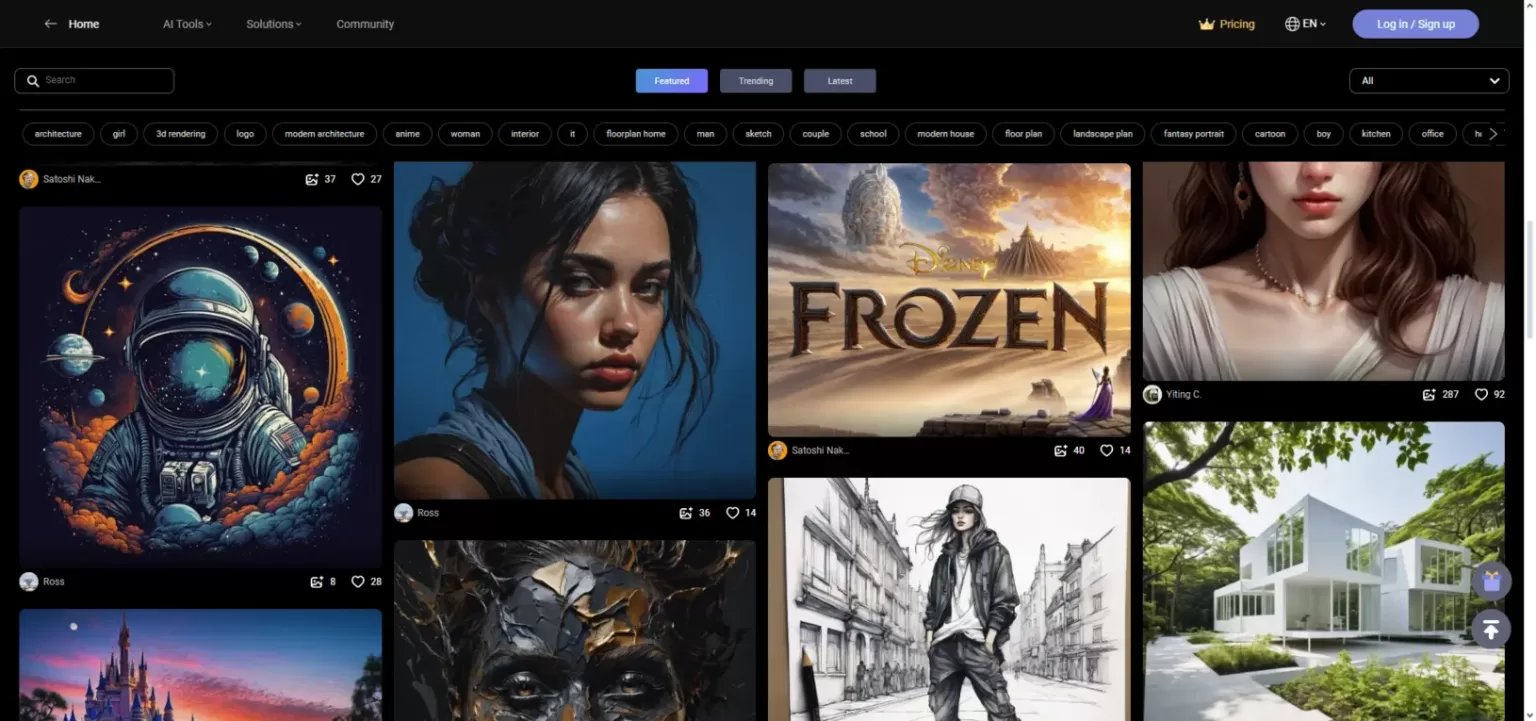The image size is (1536, 721).
Task: Open the All filter dropdown
Action: pos(1429,81)
